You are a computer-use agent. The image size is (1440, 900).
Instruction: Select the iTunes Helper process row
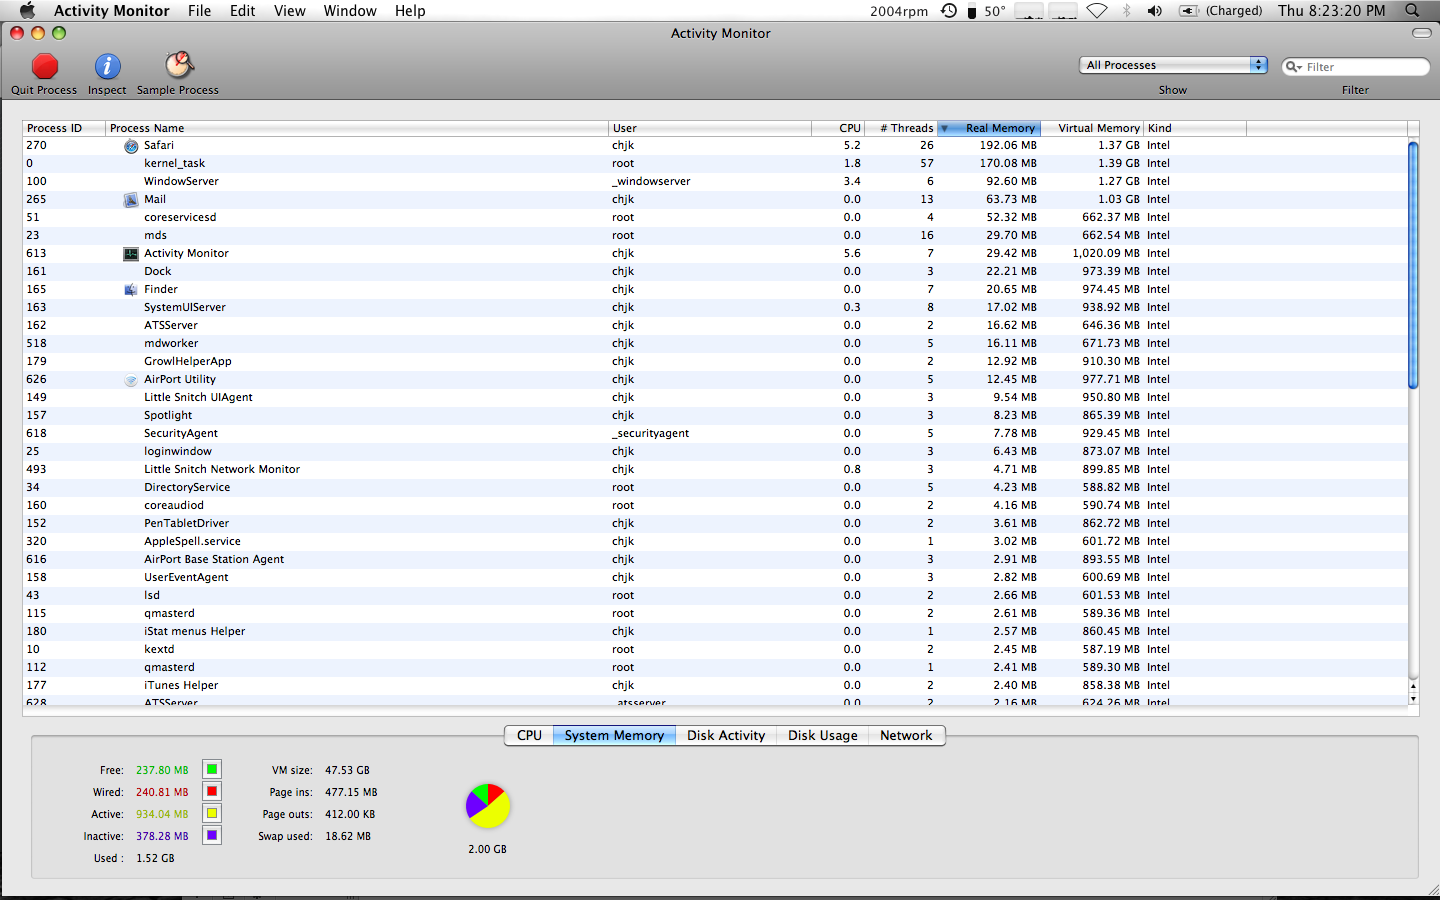coord(715,686)
